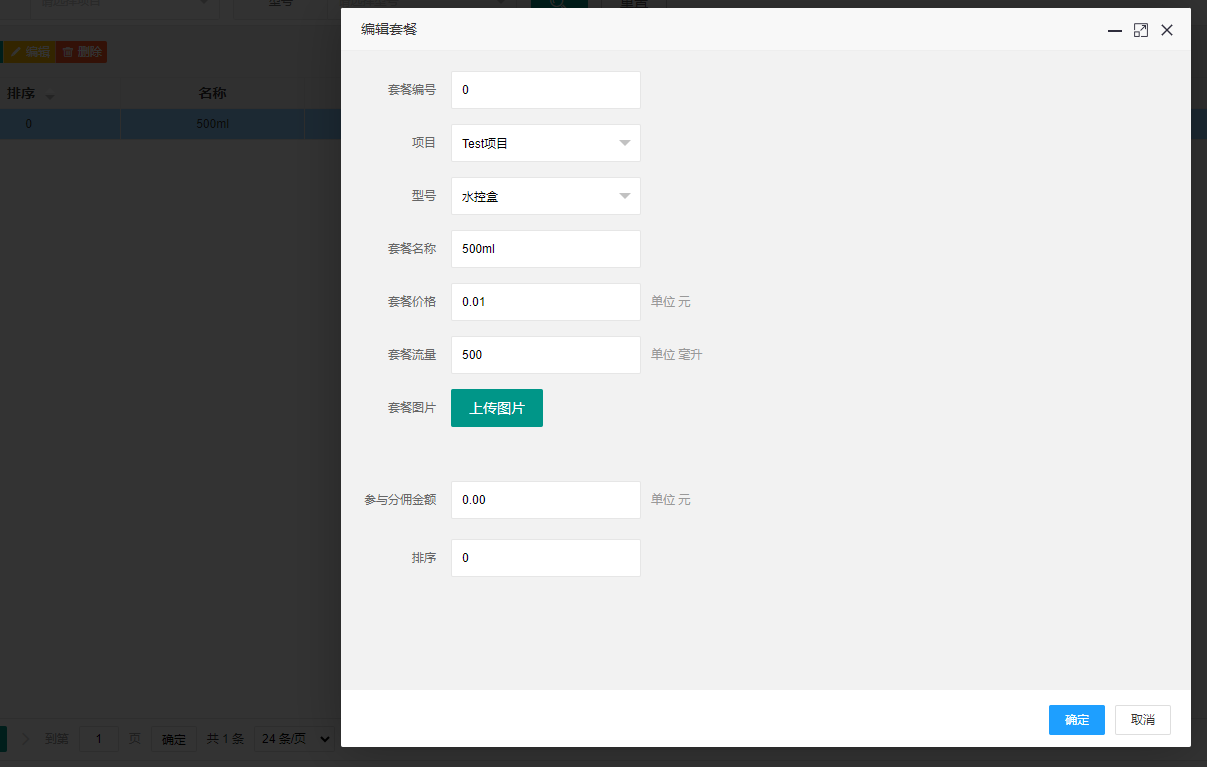Close the 编辑套餐 dialog
The image size is (1207, 767).
point(1167,31)
